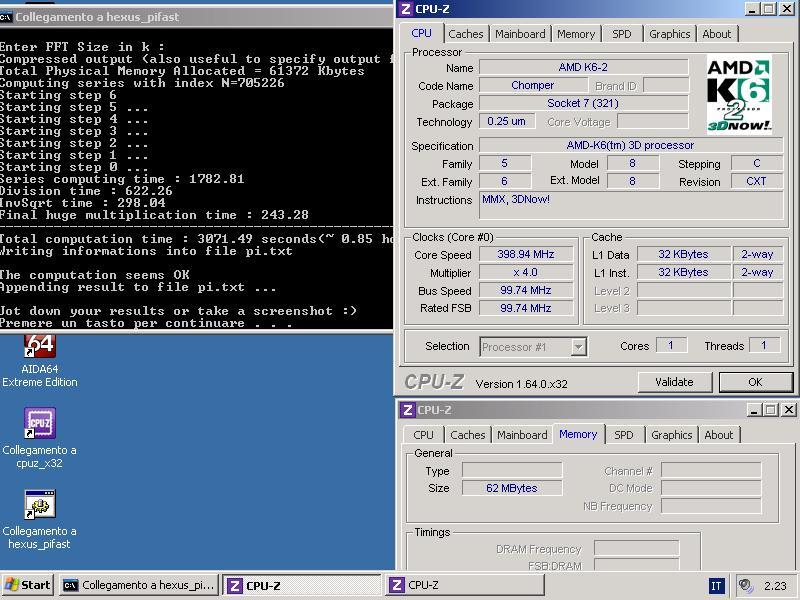Click the CPU-Z title bar icon in upper window
Viewport: 800px width, 600px height.
tap(406, 9)
